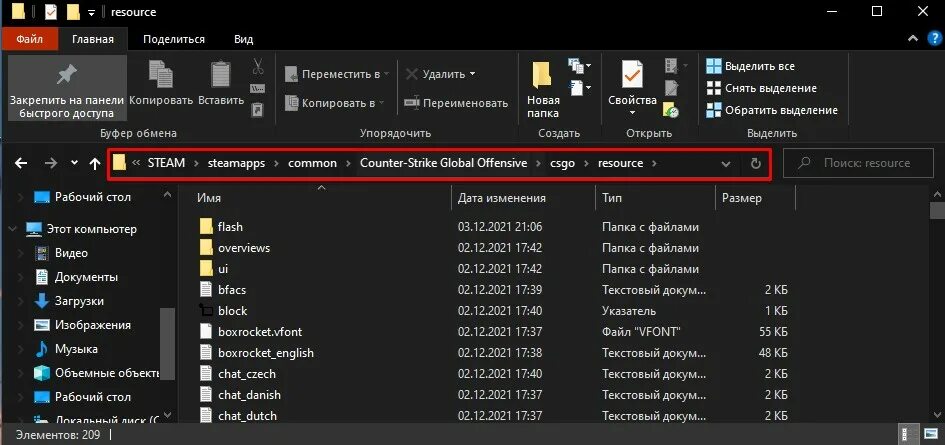The height and width of the screenshot is (445, 945).
Task: Click the copy path icon
Action: click(x=258, y=89)
